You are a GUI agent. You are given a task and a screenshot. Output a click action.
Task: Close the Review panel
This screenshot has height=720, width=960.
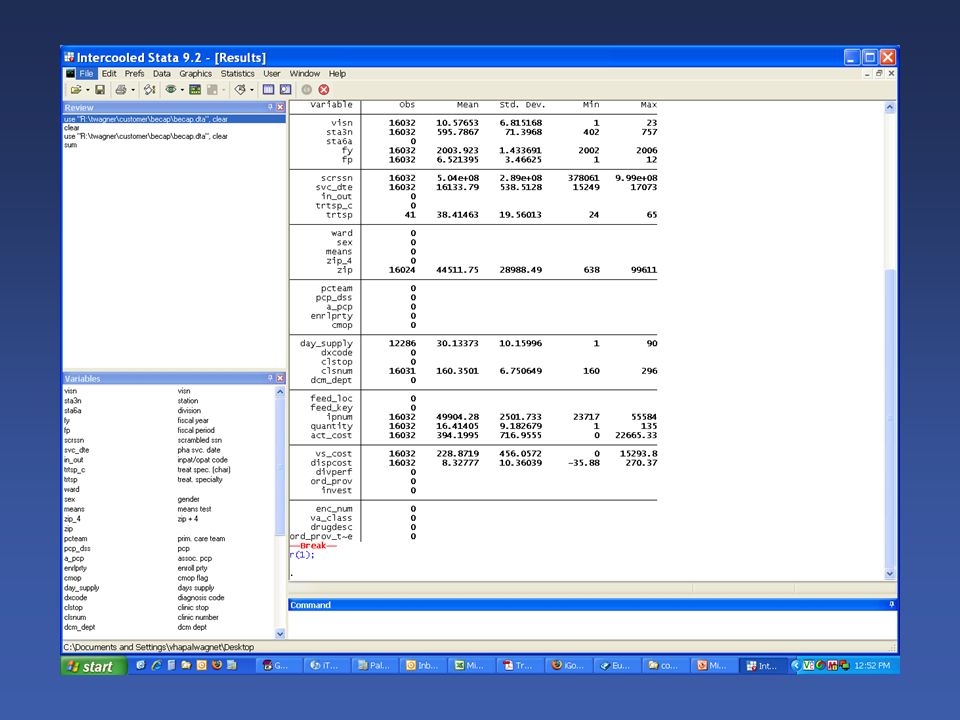280,107
